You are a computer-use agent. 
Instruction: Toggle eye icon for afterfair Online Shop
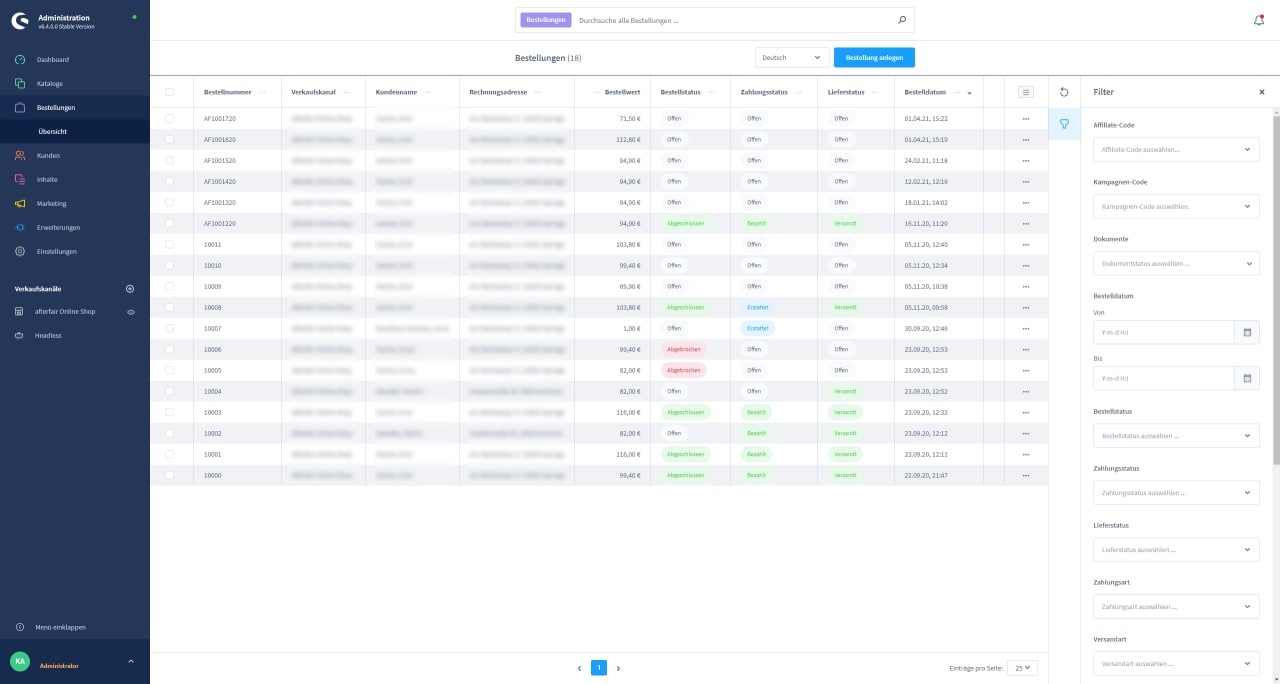pos(130,312)
